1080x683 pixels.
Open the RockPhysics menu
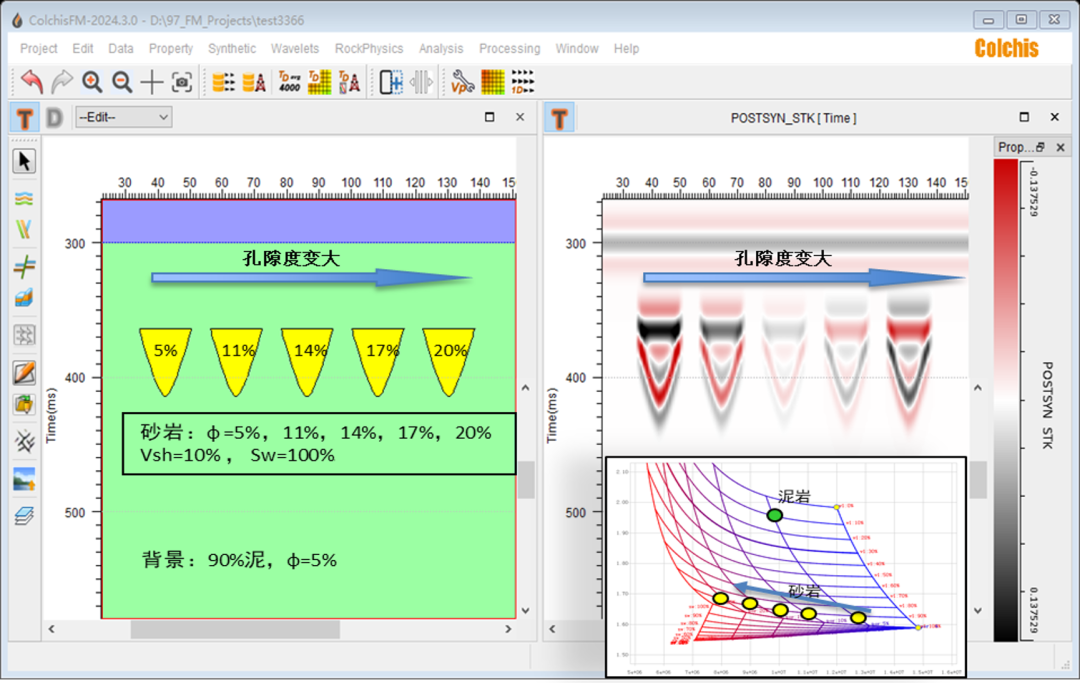(369, 48)
